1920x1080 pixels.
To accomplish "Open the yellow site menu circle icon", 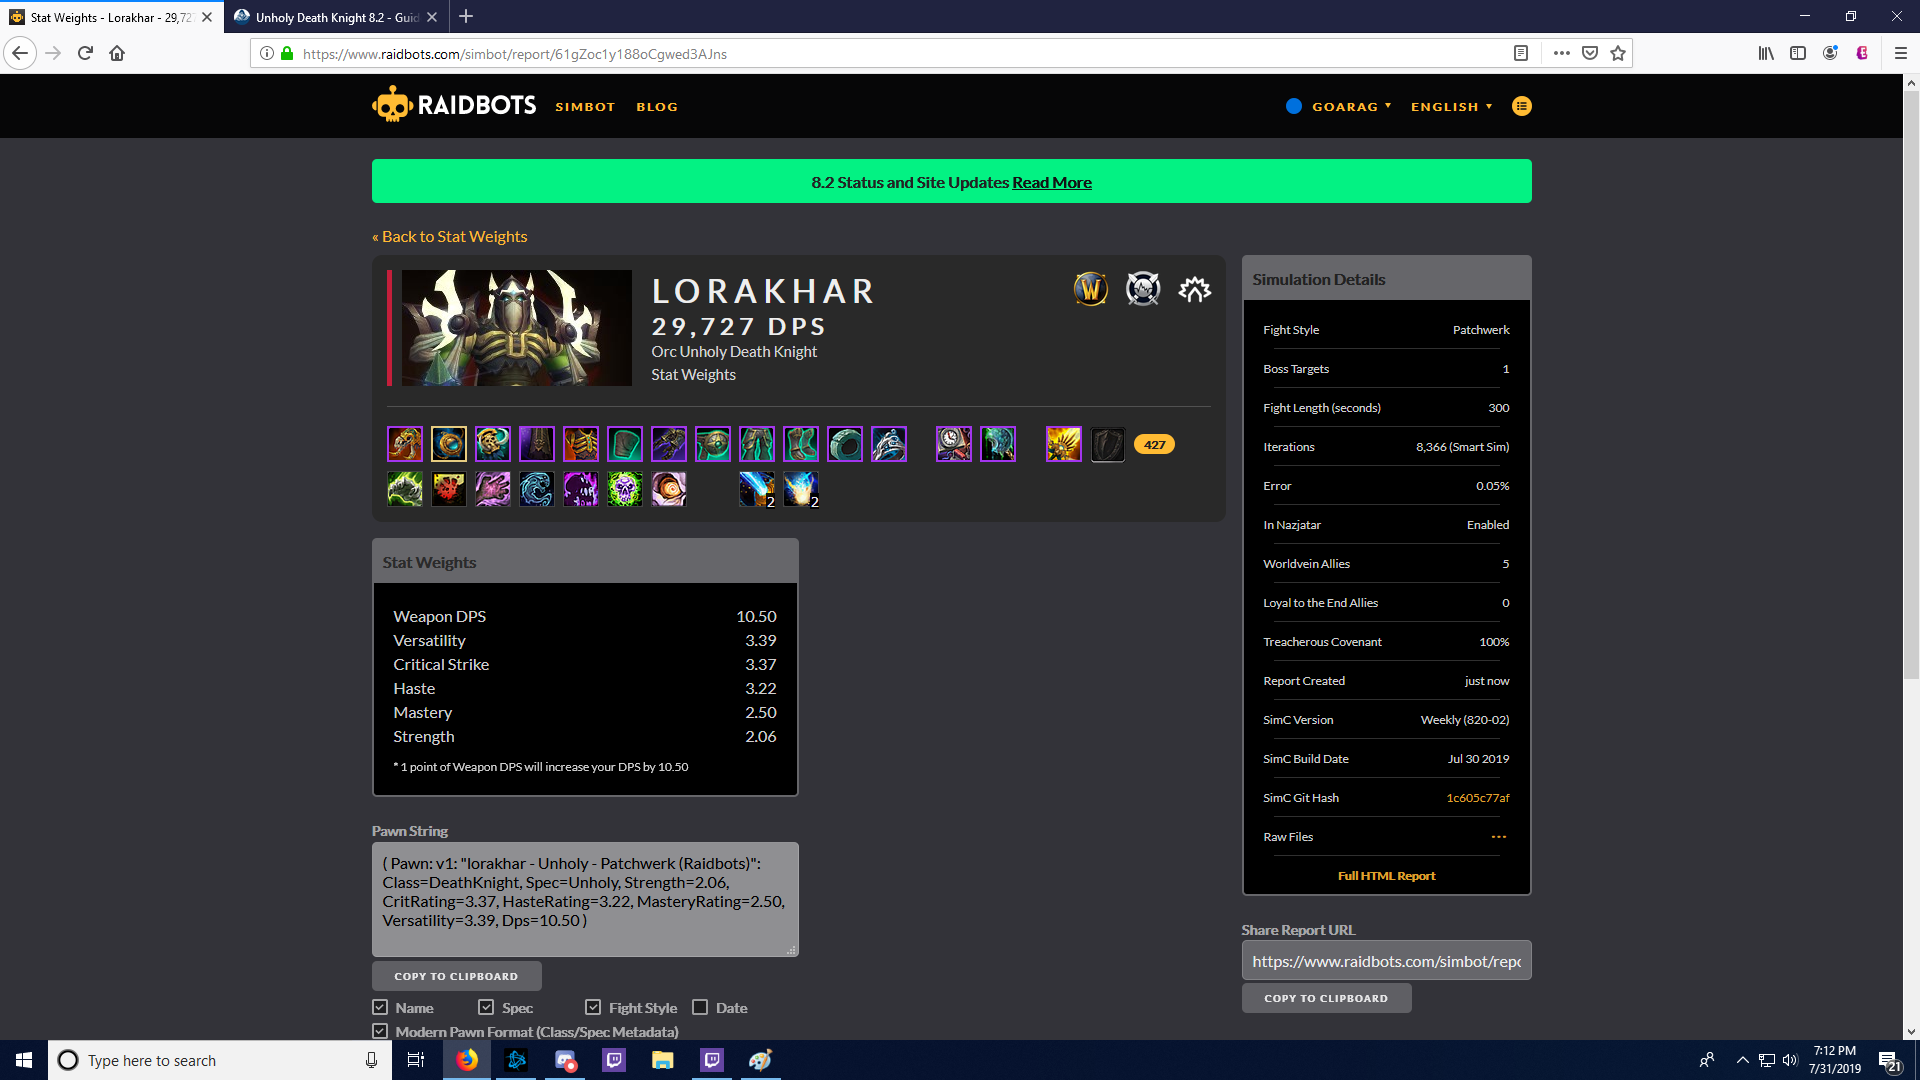I will pos(1522,106).
